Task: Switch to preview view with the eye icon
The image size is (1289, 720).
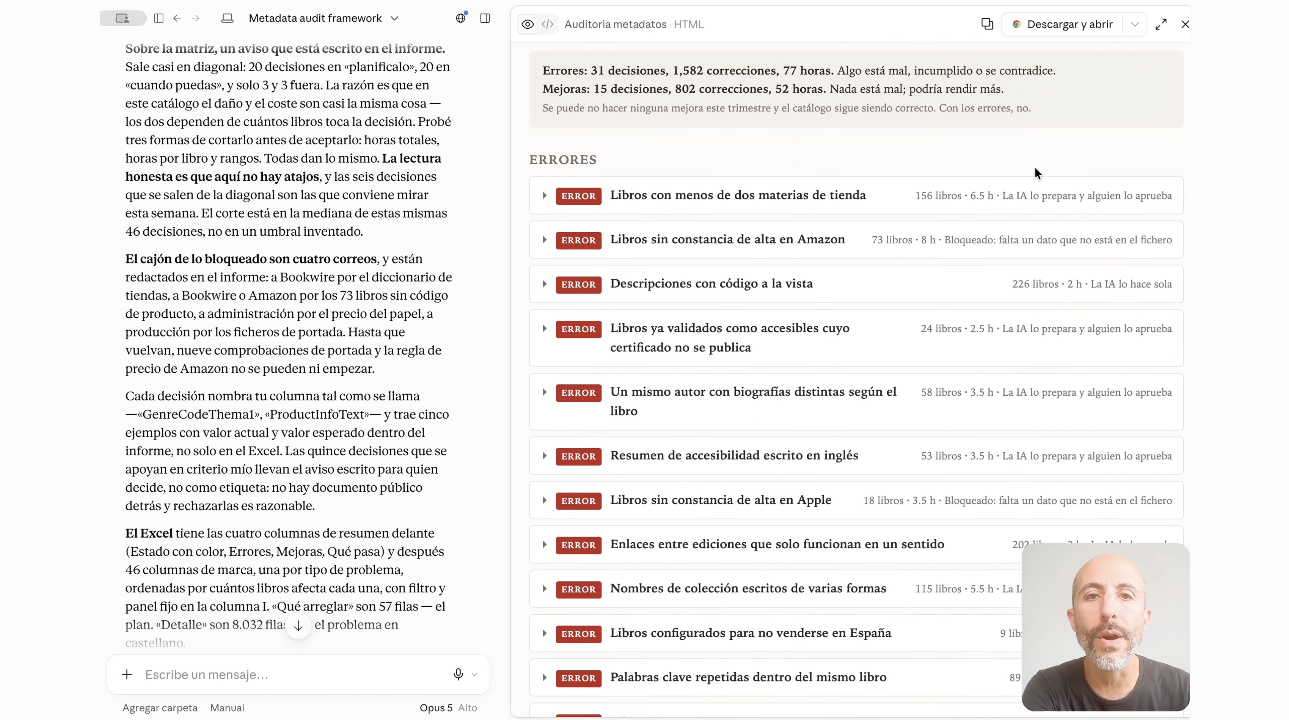Action: (528, 24)
